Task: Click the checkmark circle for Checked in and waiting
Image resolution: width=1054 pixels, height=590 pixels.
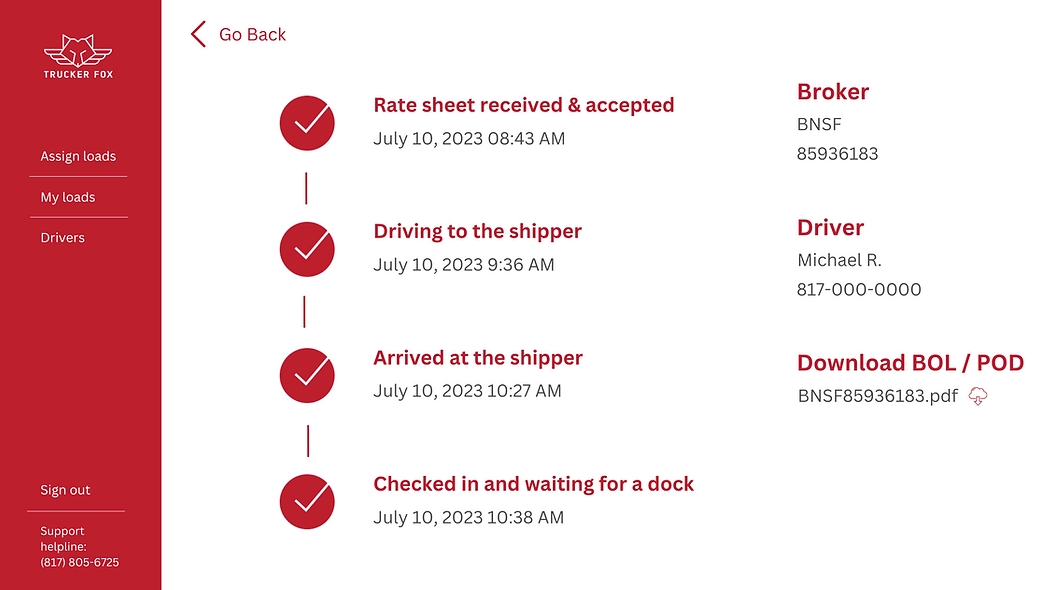Action: [x=307, y=501]
